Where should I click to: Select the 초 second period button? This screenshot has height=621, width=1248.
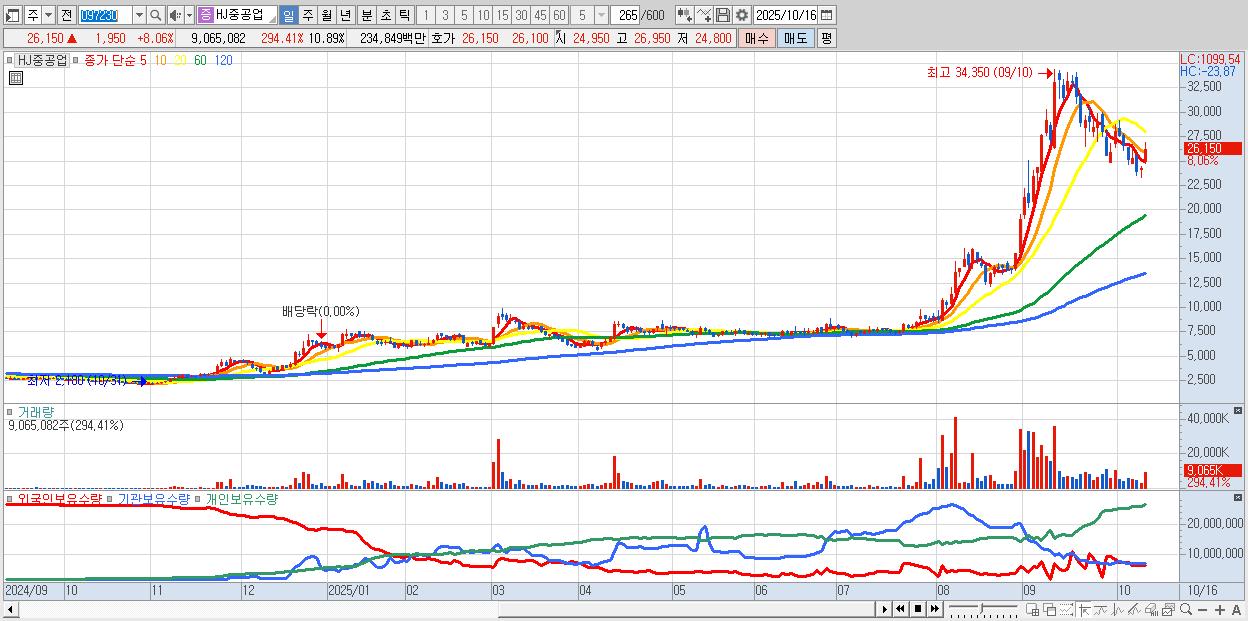[385, 15]
